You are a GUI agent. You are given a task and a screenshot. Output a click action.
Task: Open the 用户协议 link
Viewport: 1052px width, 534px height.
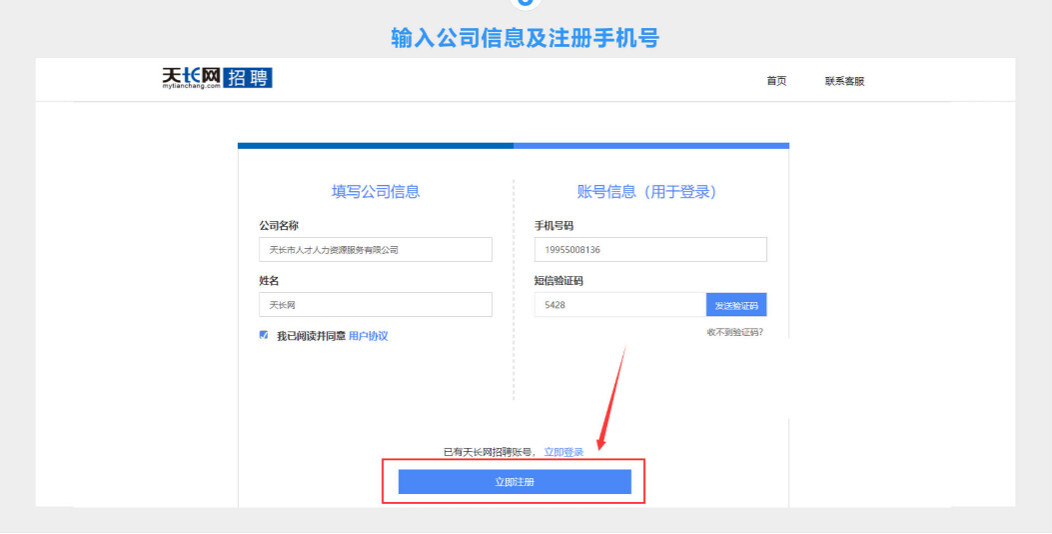(368, 336)
